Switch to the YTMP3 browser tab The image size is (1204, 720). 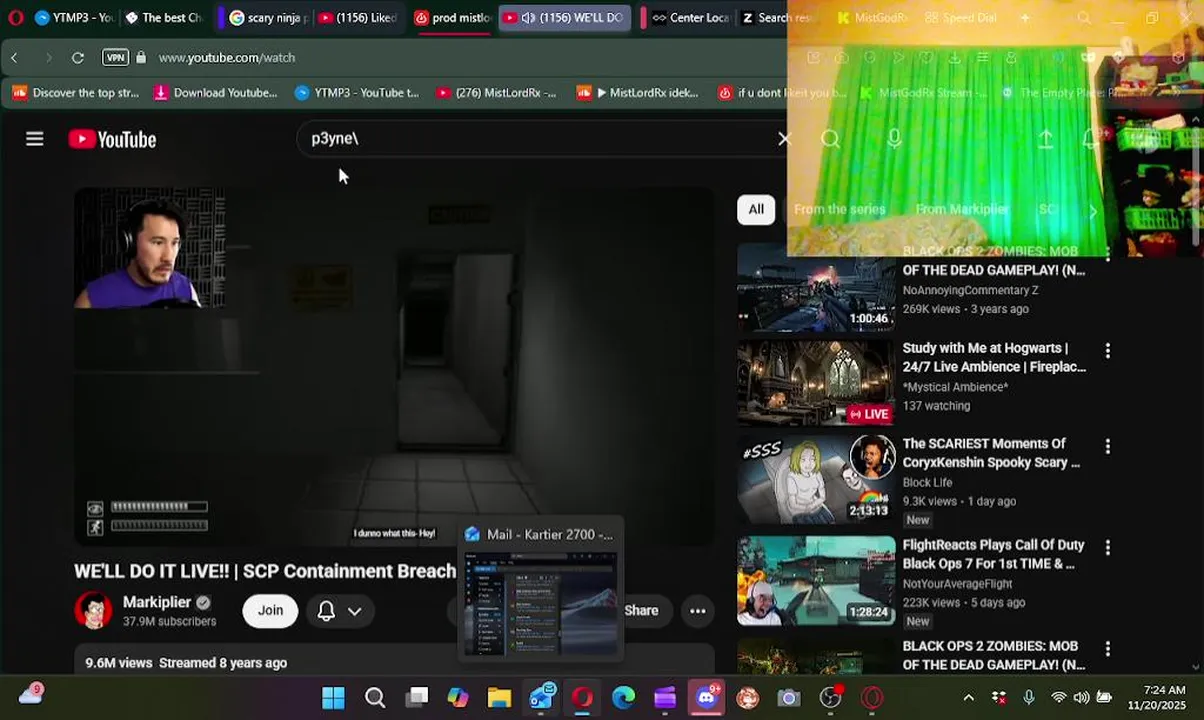pos(75,17)
